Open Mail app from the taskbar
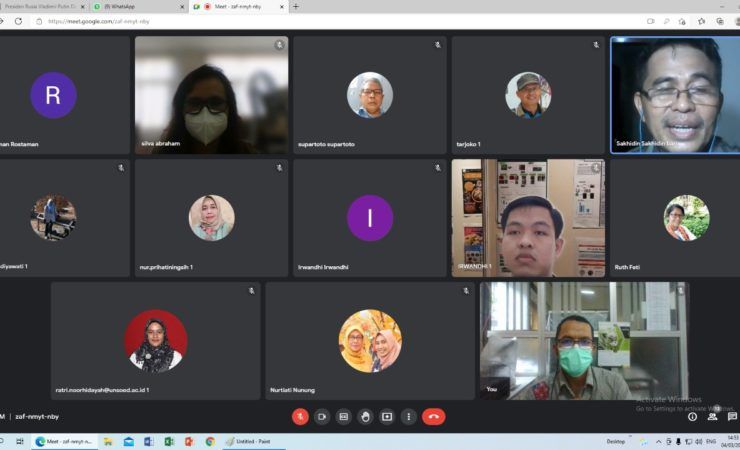740x450 pixels. click(128, 442)
